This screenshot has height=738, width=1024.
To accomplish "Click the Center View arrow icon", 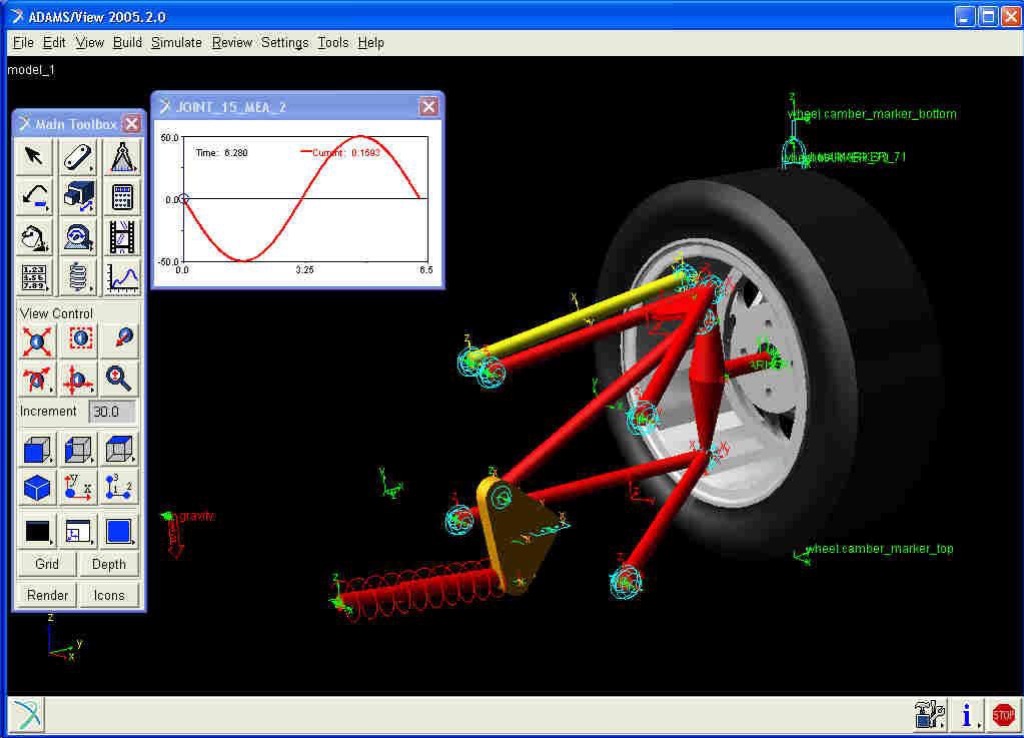I will coord(121,340).
